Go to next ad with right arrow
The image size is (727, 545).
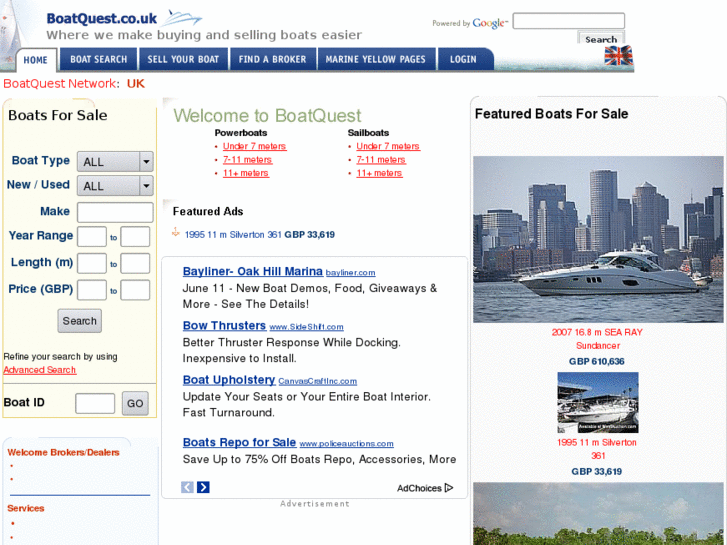click(x=203, y=487)
